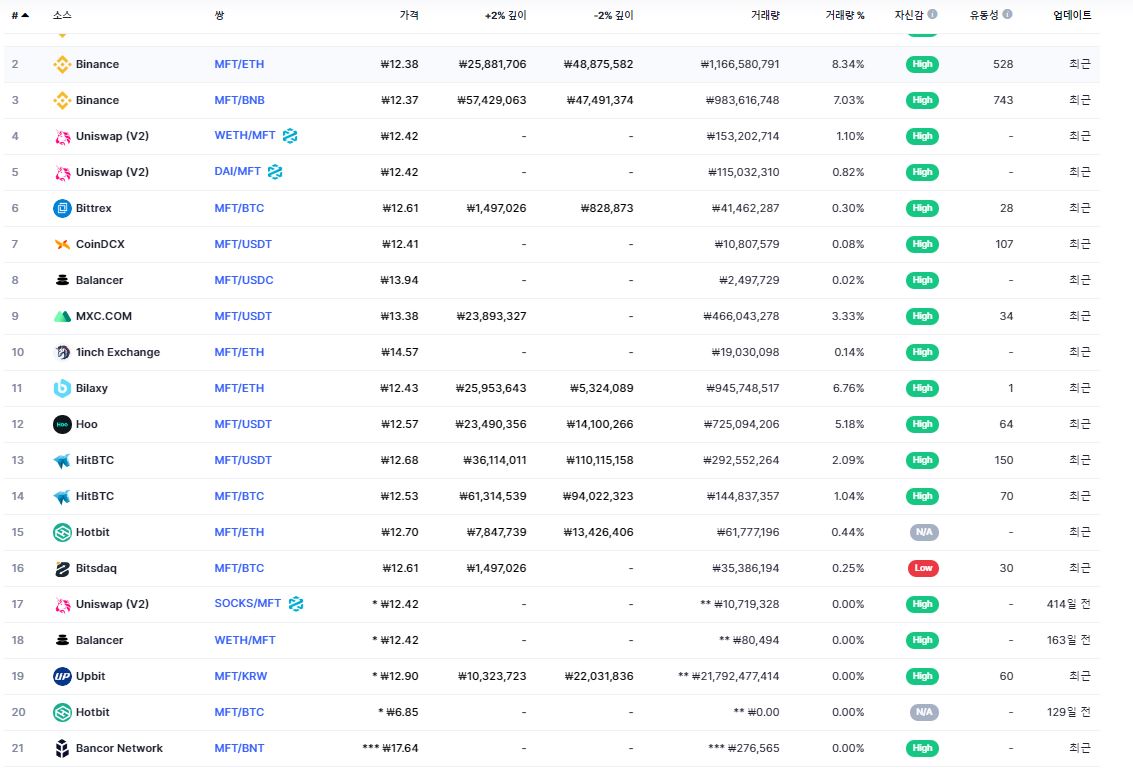This screenshot has width=1133, height=774.
Task: Click High badge in Bilaxy row
Action: [922, 388]
